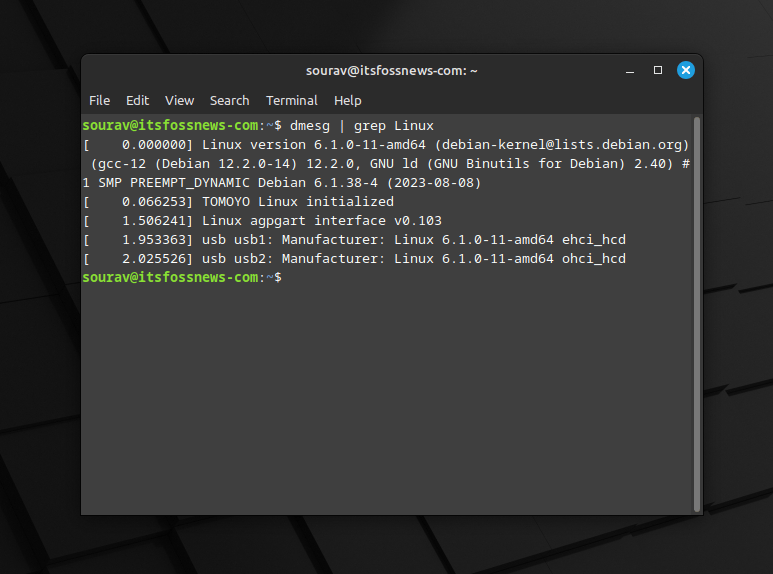
Task: Maximize the terminal window
Action: tap(658, 70)
